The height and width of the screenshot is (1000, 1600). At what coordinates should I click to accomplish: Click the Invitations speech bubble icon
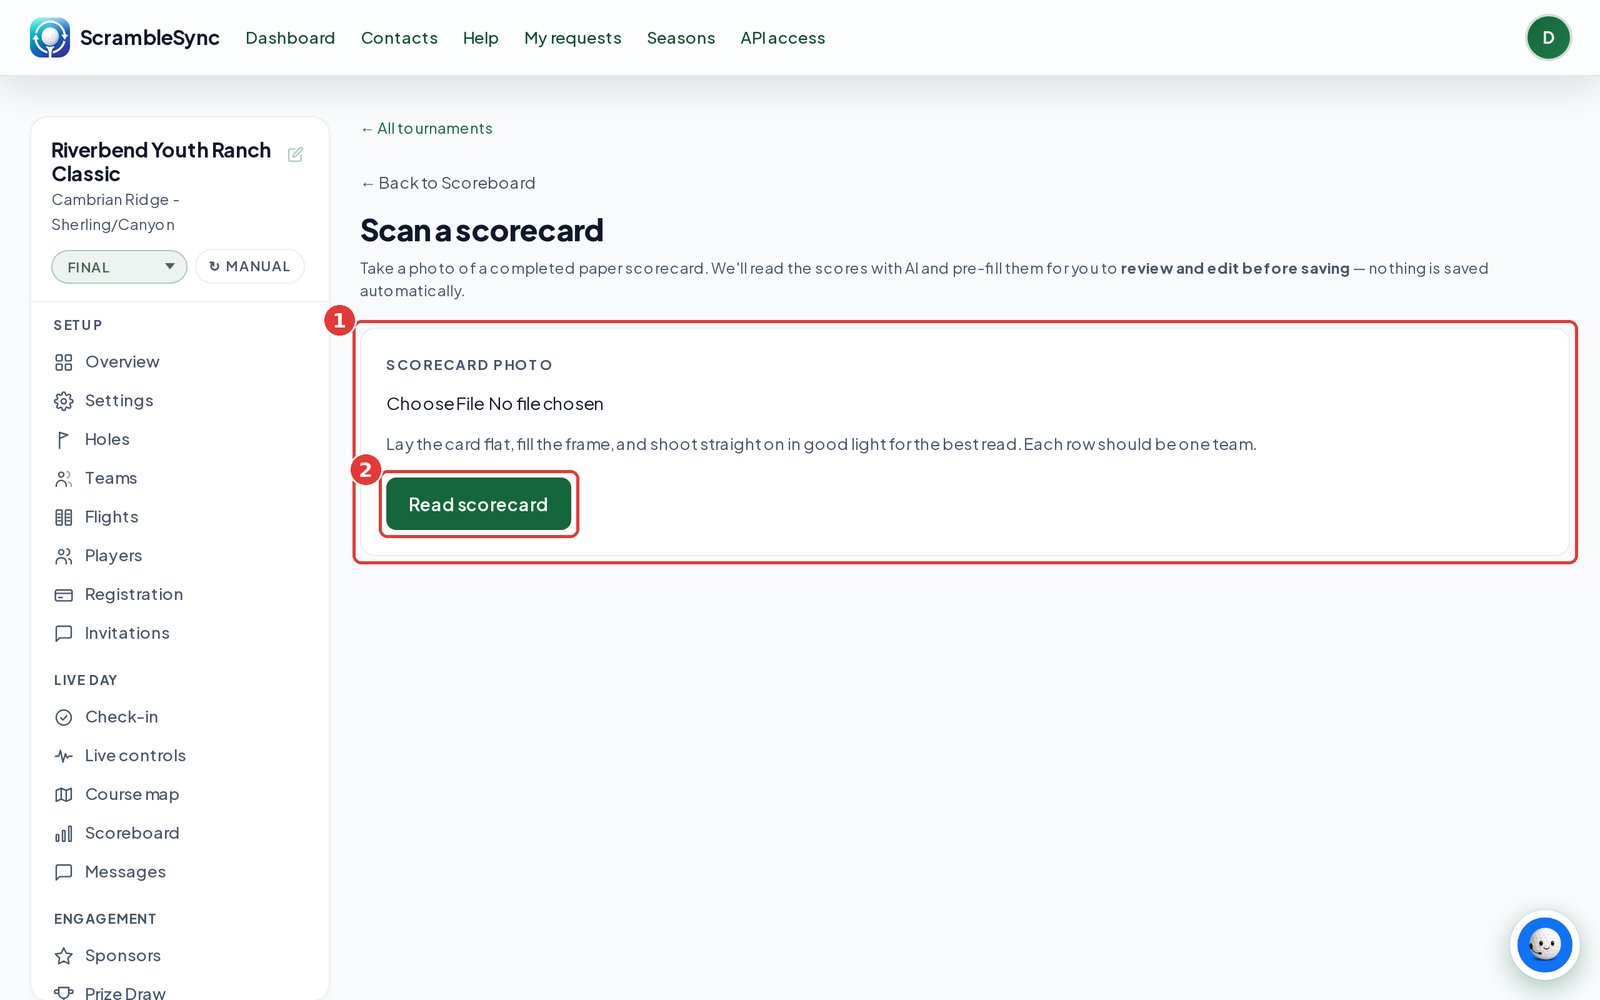point(64,633)
